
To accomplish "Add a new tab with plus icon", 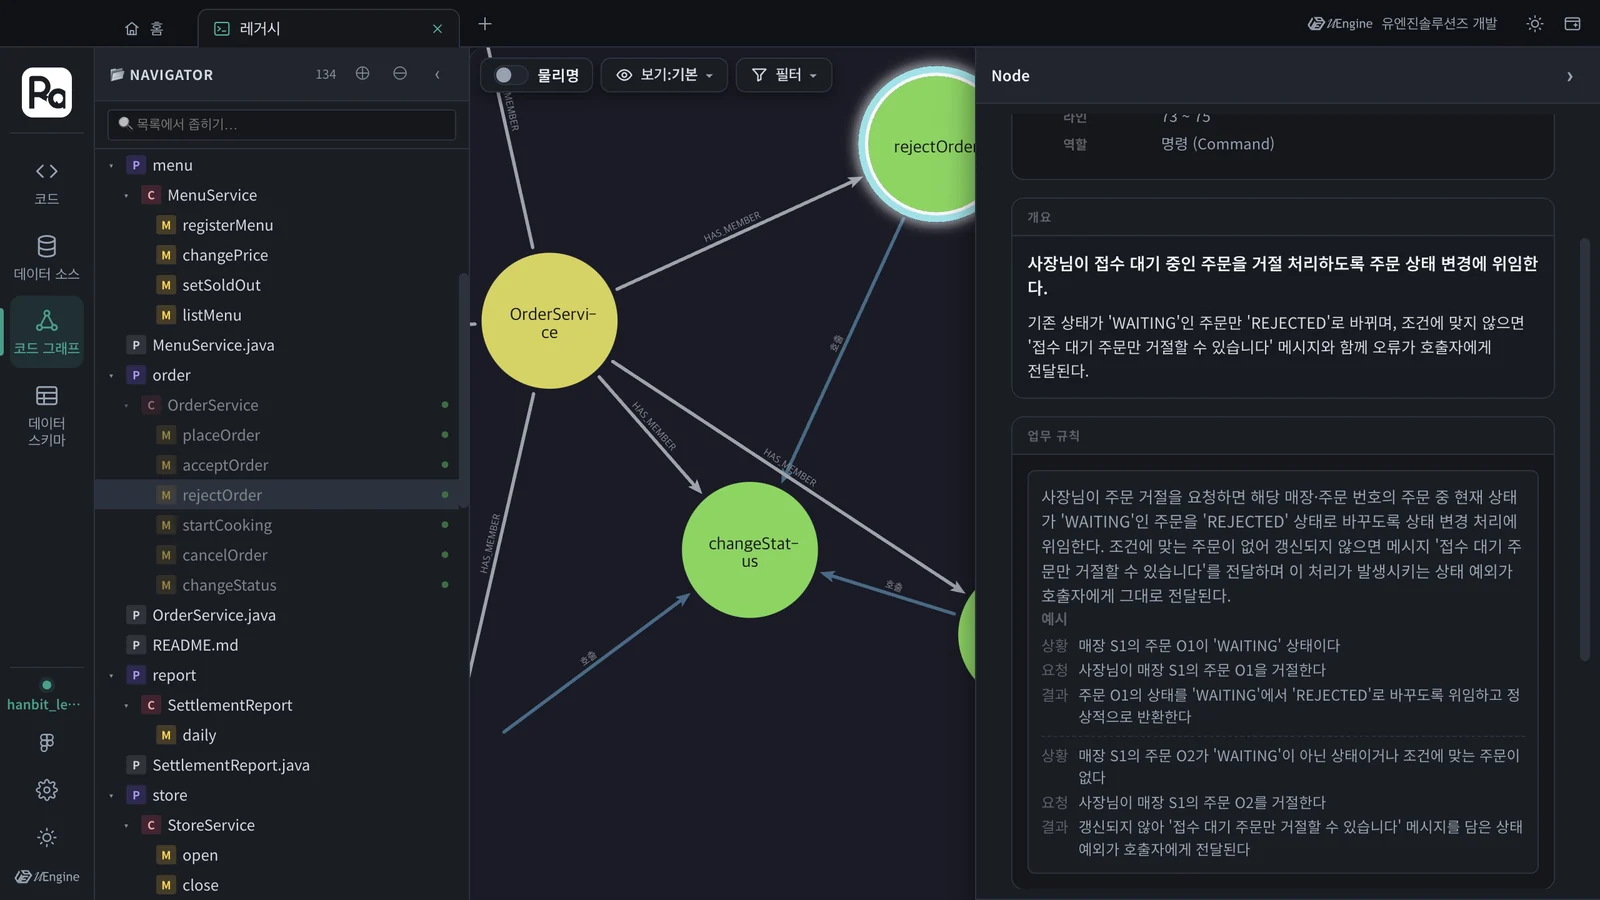I will (485, 24).
